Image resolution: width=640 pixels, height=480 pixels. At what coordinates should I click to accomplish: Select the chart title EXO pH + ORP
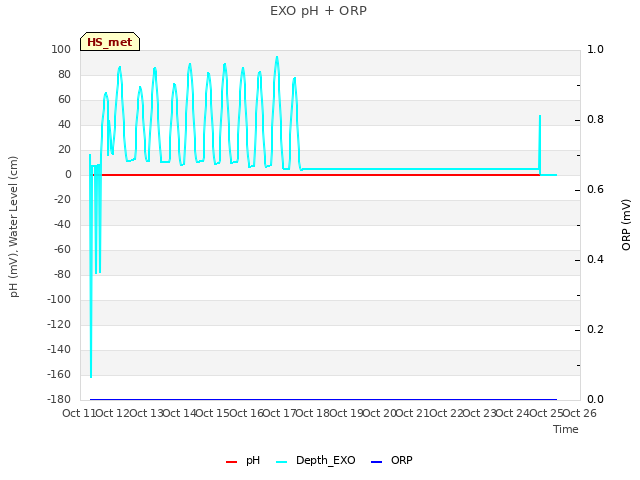(x=318, y=11)
